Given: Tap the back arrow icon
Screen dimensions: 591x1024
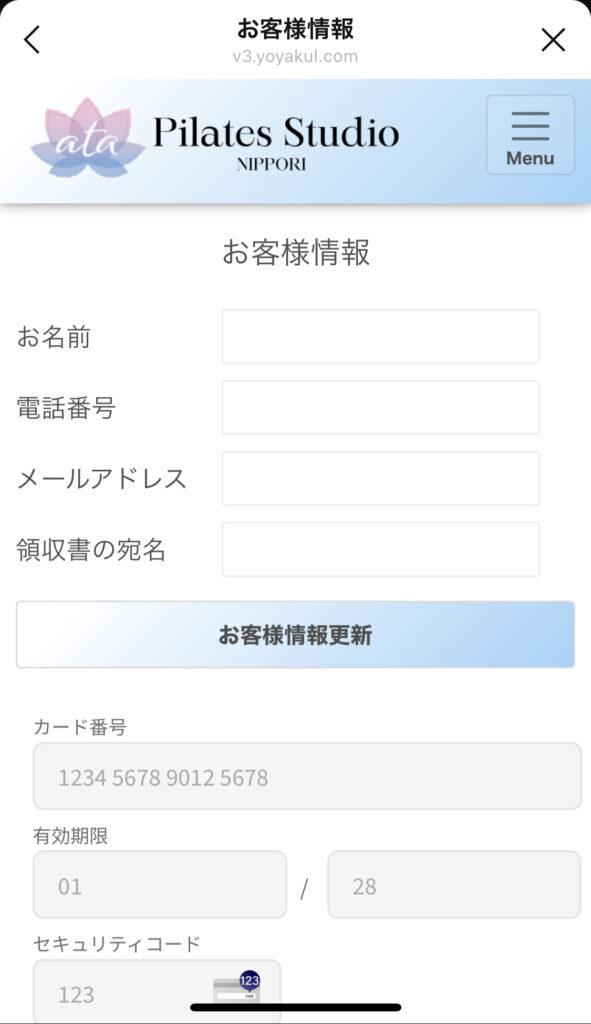Looking at the screenshot, I should pyautogui.click(x=32, y=40).
